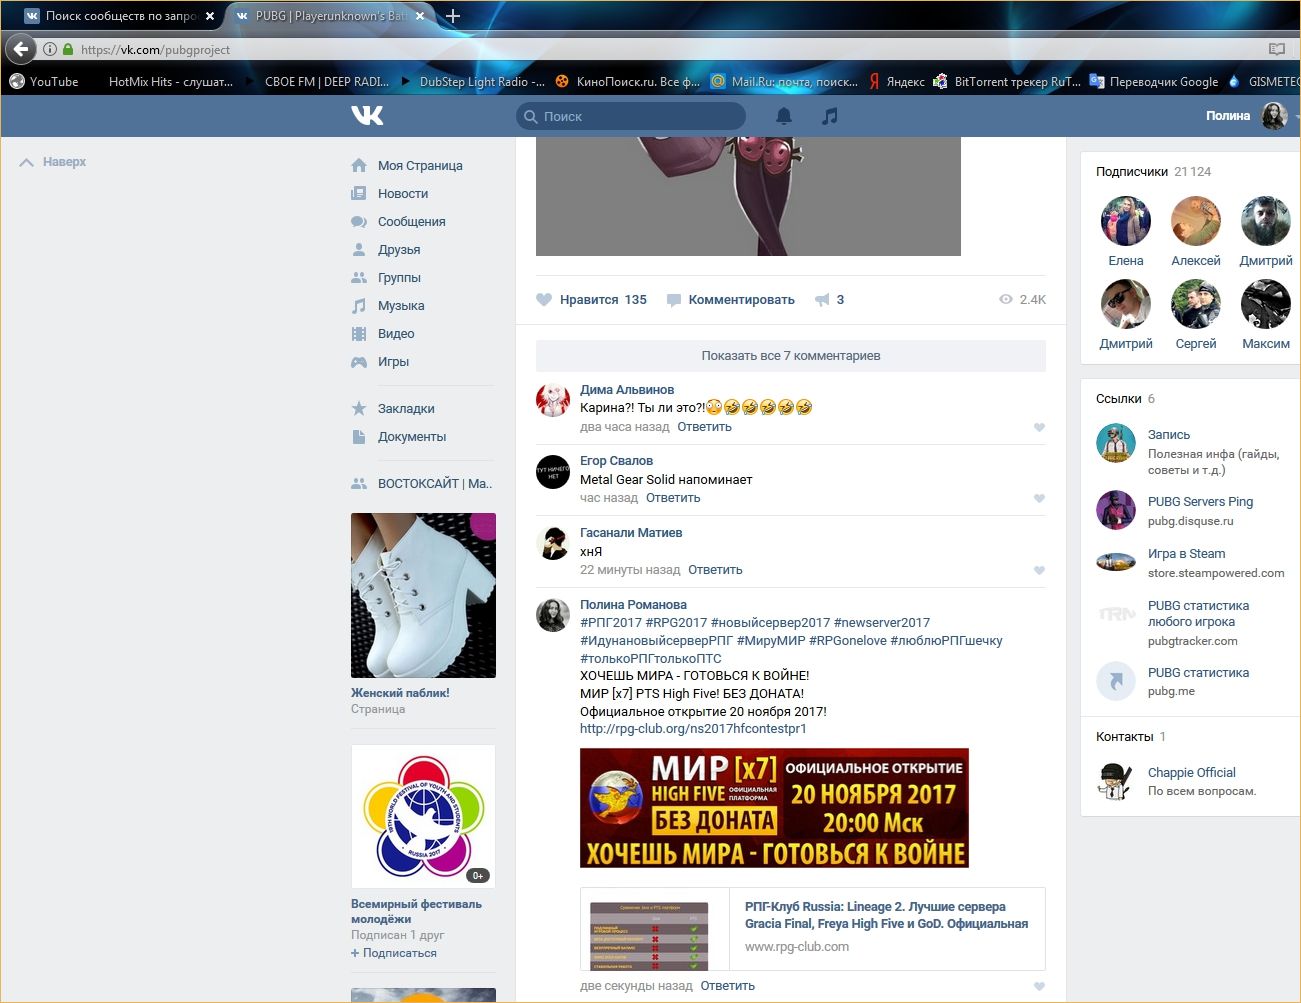Click the #РПГ2017 hashtag
Image resolution: width=1301 pixels, height=1003 pixels.
pyautogui.click(x=611, y=623)
